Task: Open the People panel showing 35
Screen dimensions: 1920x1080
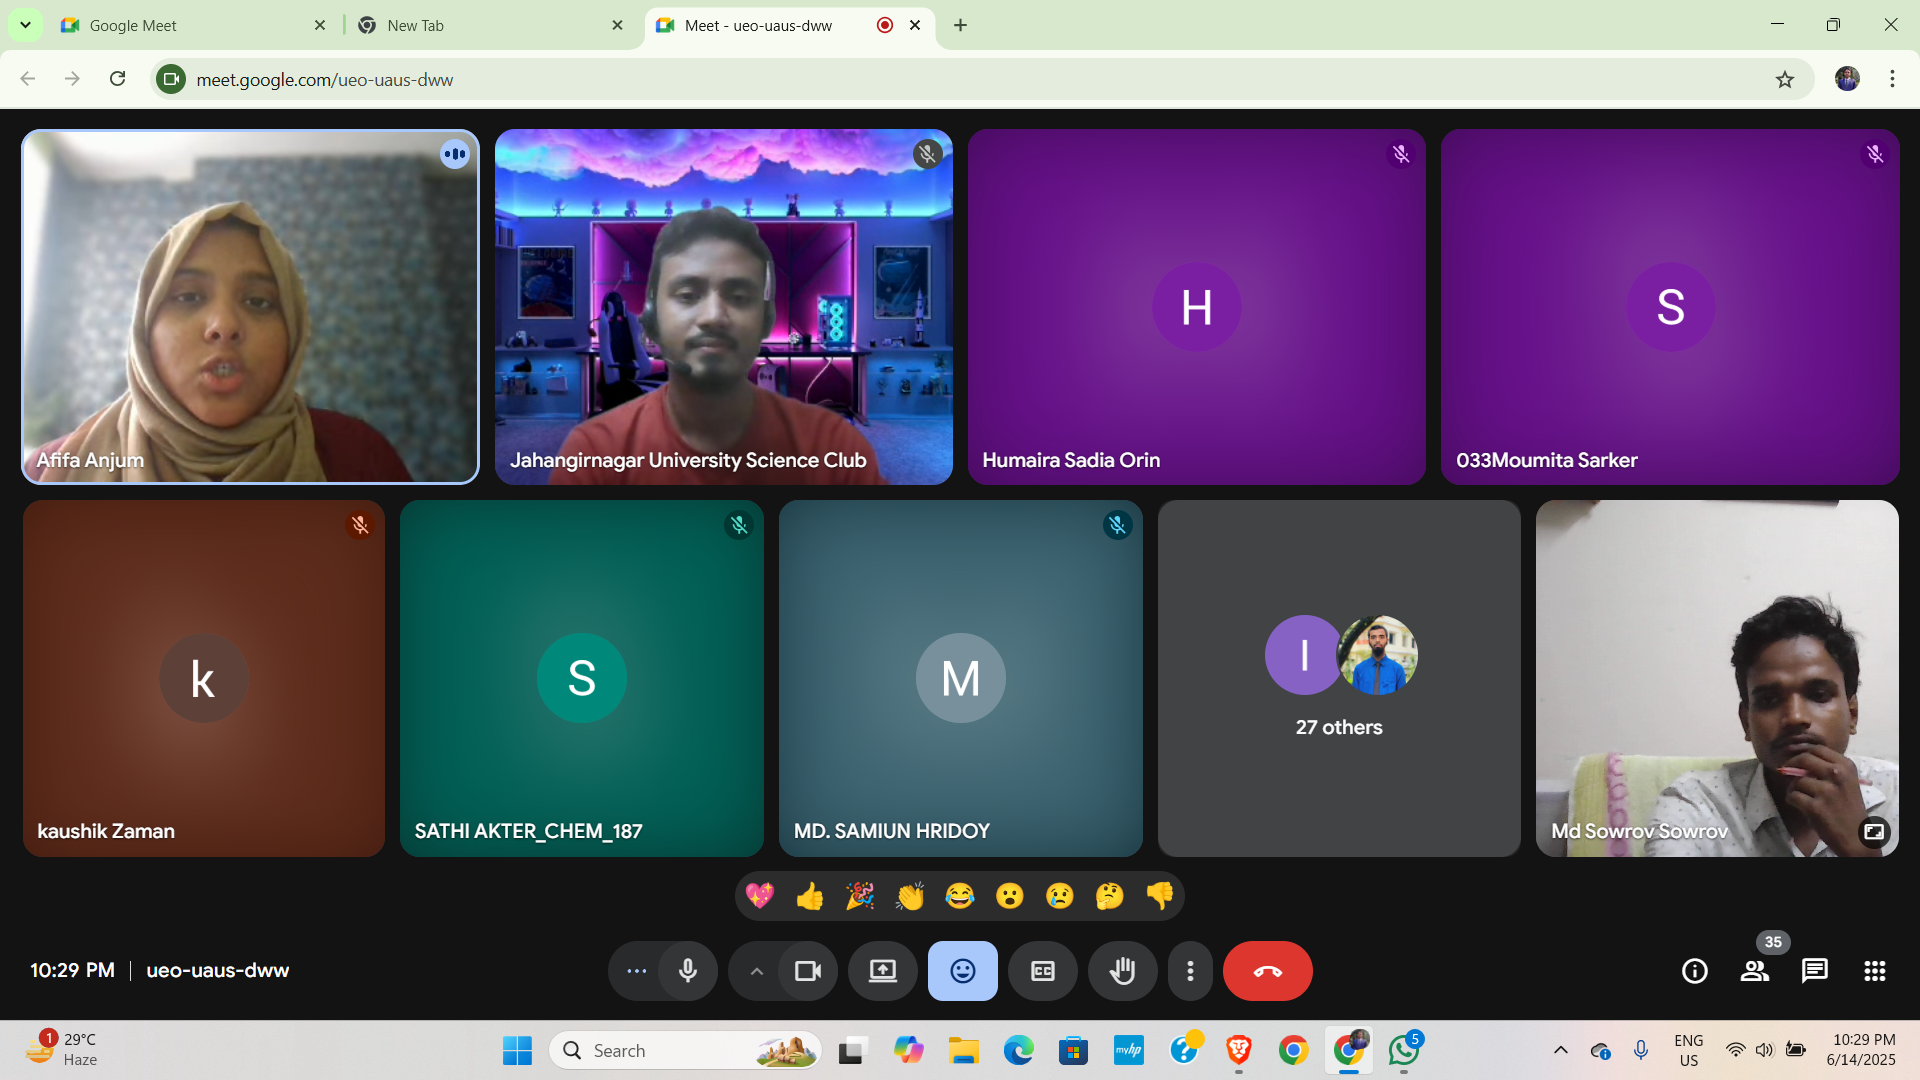Action: click(x=1755, y=971)
